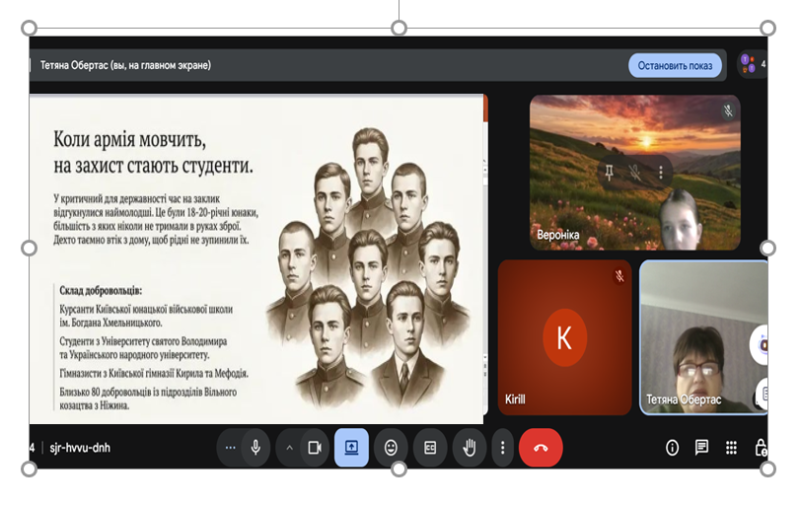The height and width of the screenshot is (507, 800).
Task: Open more options vertical dots in control bar
Action: click(x=503, y=448)
